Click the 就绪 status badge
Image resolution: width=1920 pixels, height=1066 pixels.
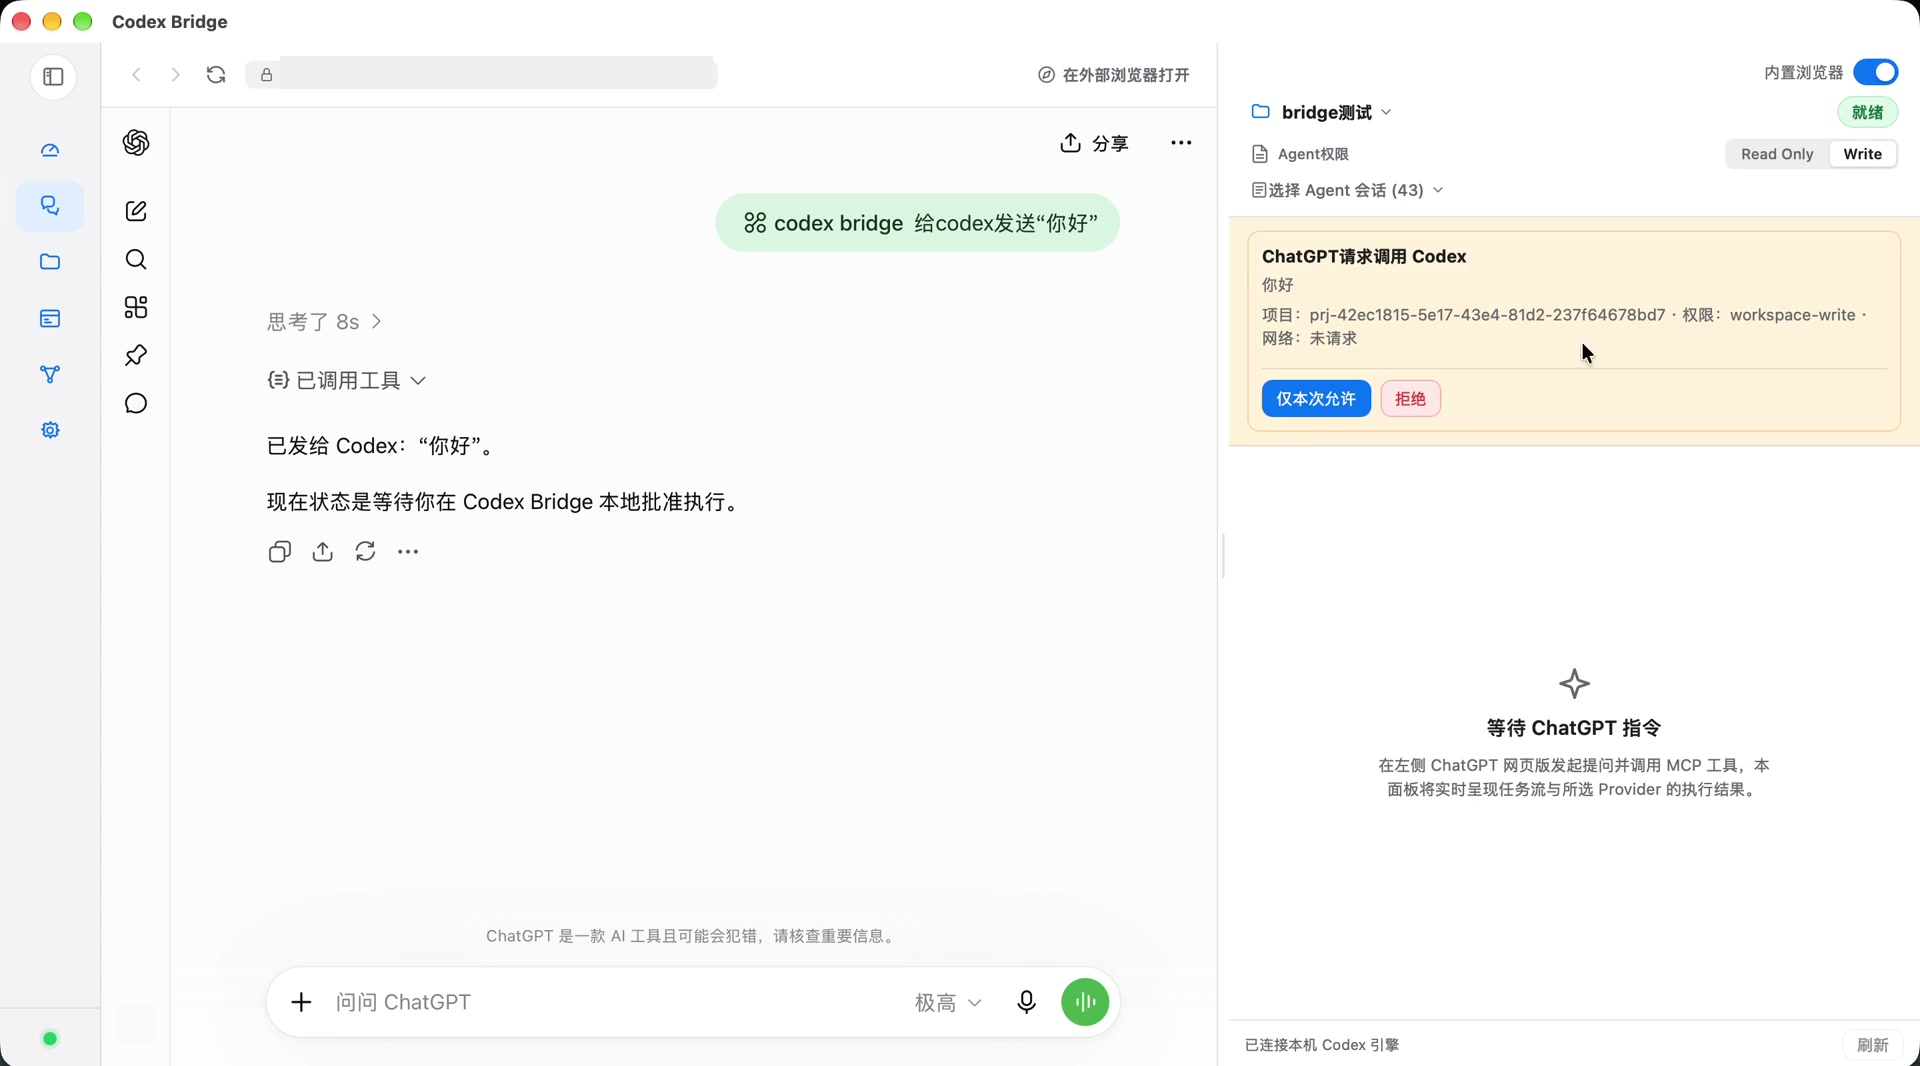click(x=1867, y=112)
